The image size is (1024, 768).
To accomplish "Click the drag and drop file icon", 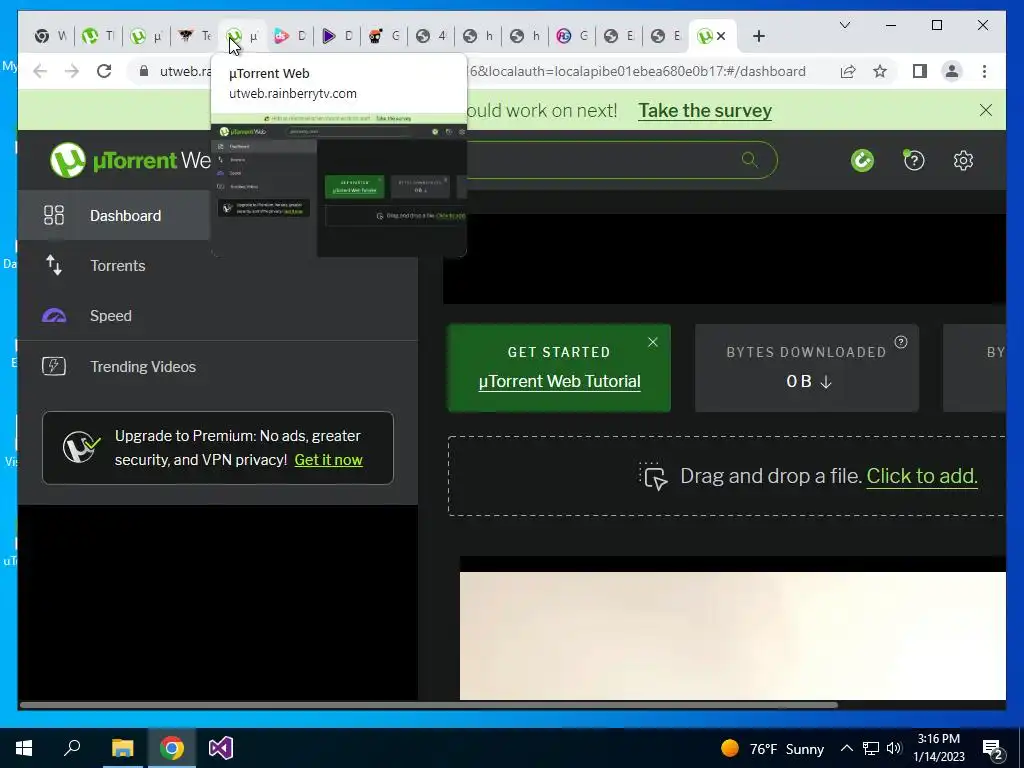I will pos(653,476).
